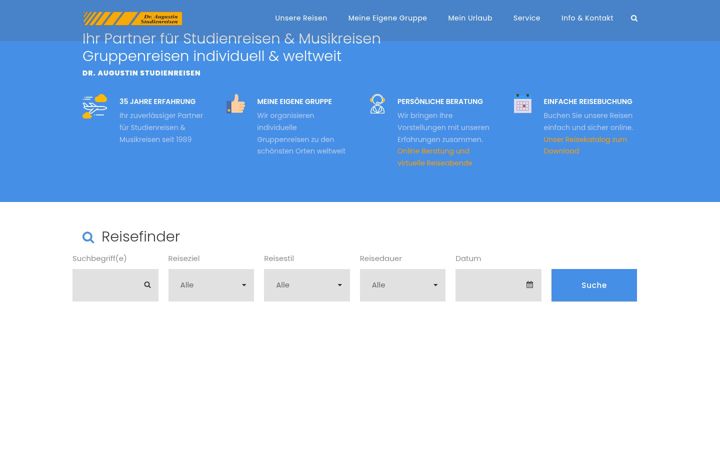Open the calendar picker in Datum field
The width and height of the screenshot is (720, 450).
[x=529, y=285]
